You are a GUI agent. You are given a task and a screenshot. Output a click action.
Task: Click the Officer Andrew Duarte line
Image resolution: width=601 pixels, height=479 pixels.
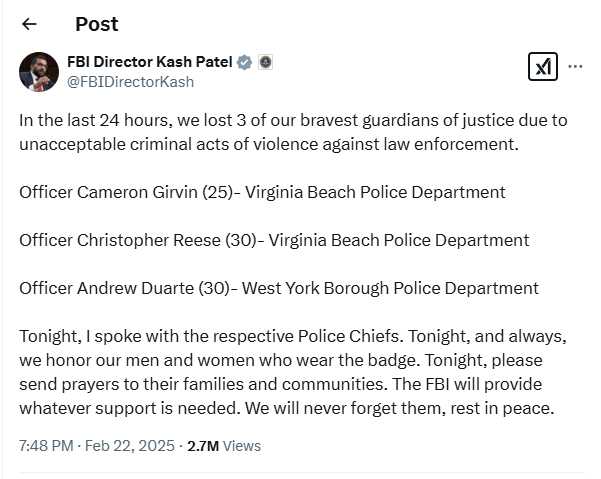[x=279, y=288]
